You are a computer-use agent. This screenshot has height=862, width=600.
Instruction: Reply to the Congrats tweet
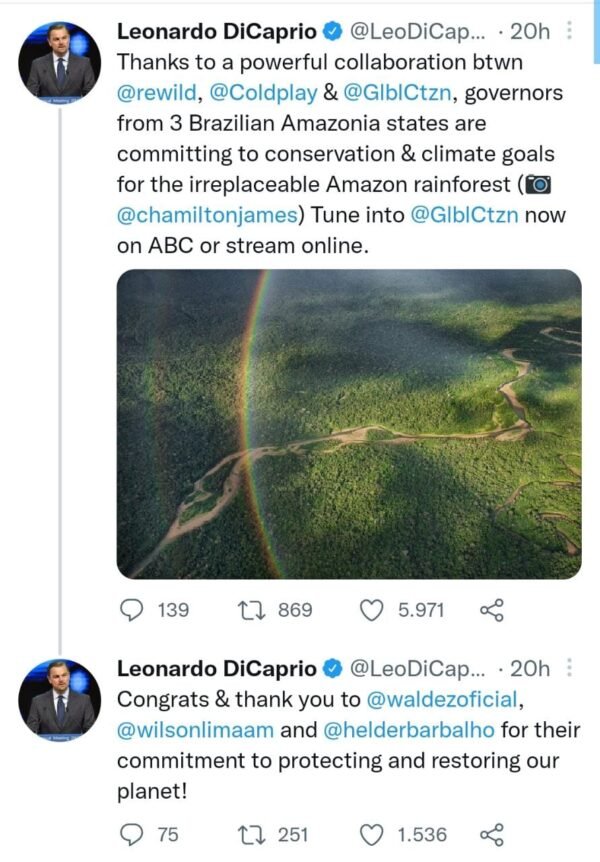click(131, 834)
